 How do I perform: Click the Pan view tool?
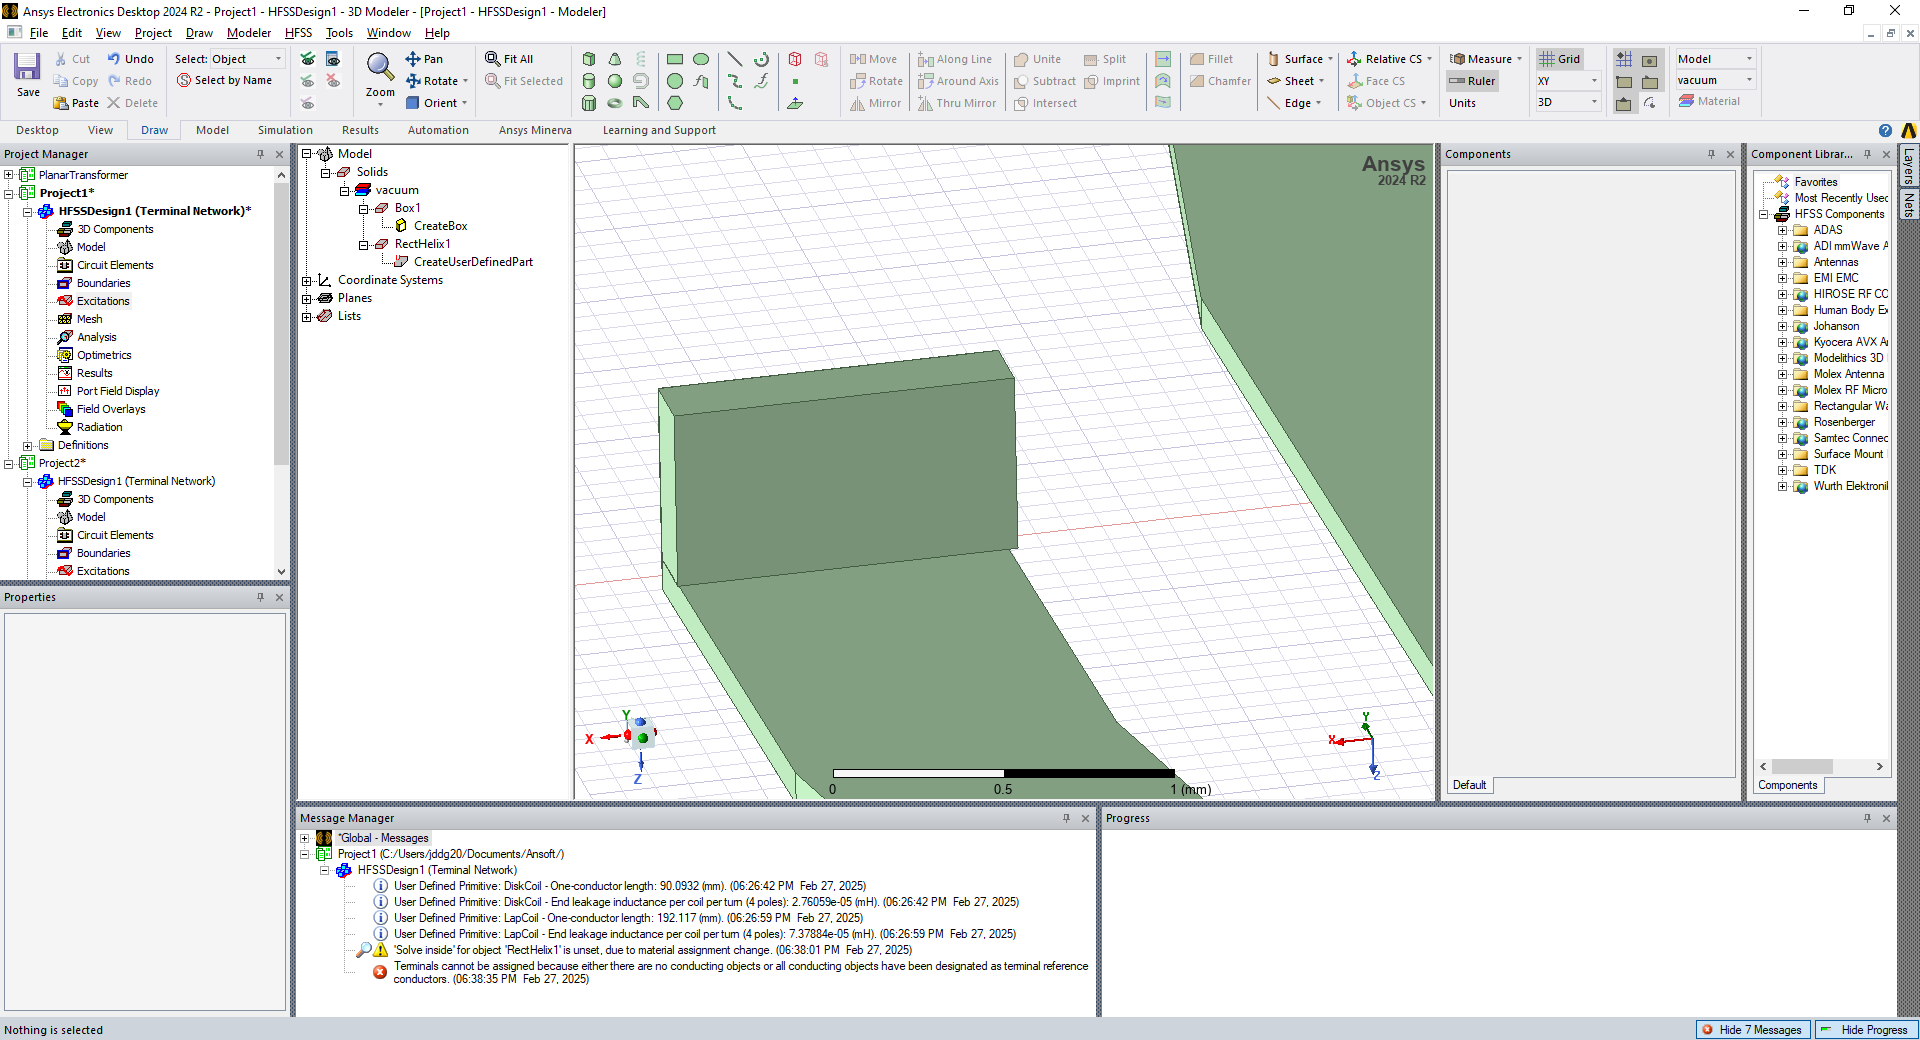coord(424,59)
